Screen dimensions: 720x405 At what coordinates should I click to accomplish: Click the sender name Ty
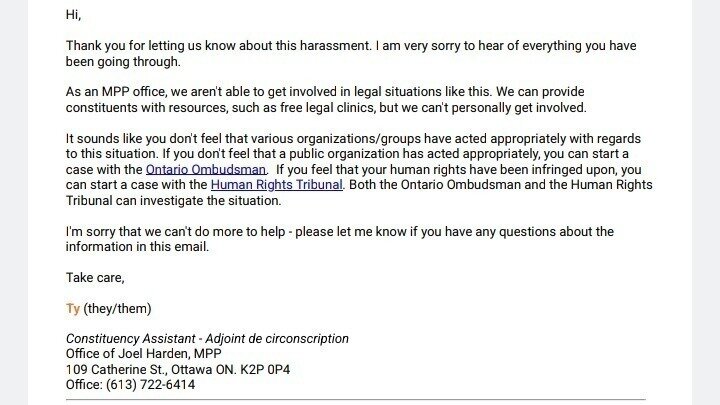[73, 308]
